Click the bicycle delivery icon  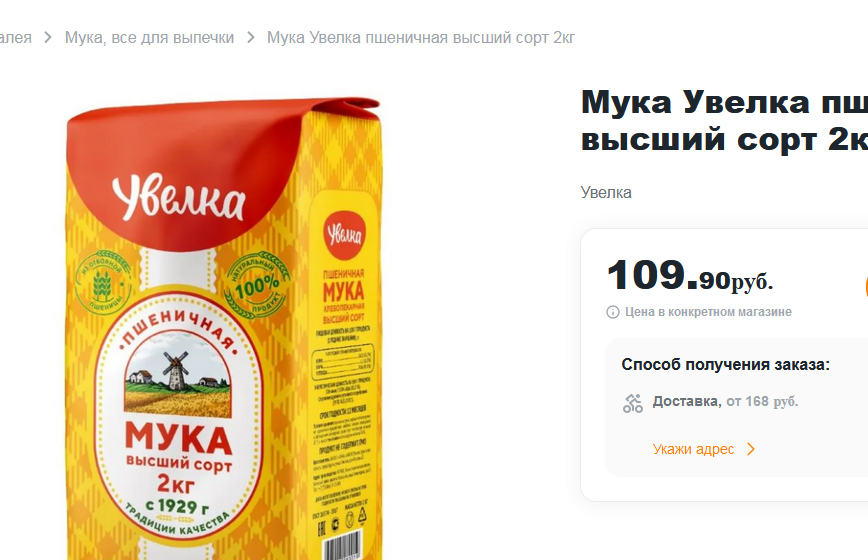click(x=633, y=403)
